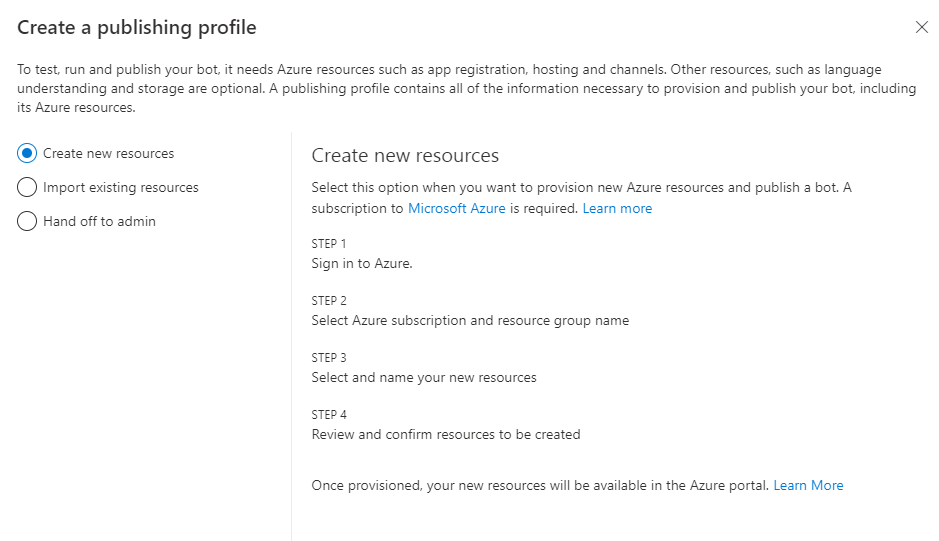Click the STEP 4 label
939x541 pixels.
tap(329, 415)
